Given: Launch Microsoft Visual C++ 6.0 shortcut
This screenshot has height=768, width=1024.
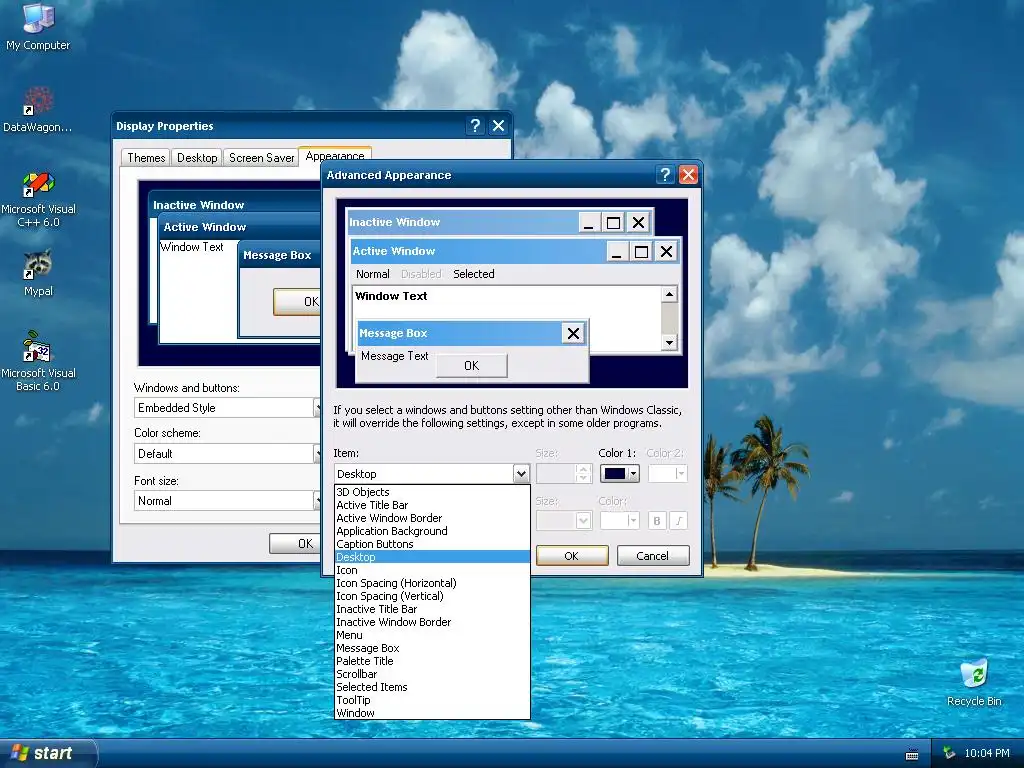Looking at the screenshot, I should 38,199.
